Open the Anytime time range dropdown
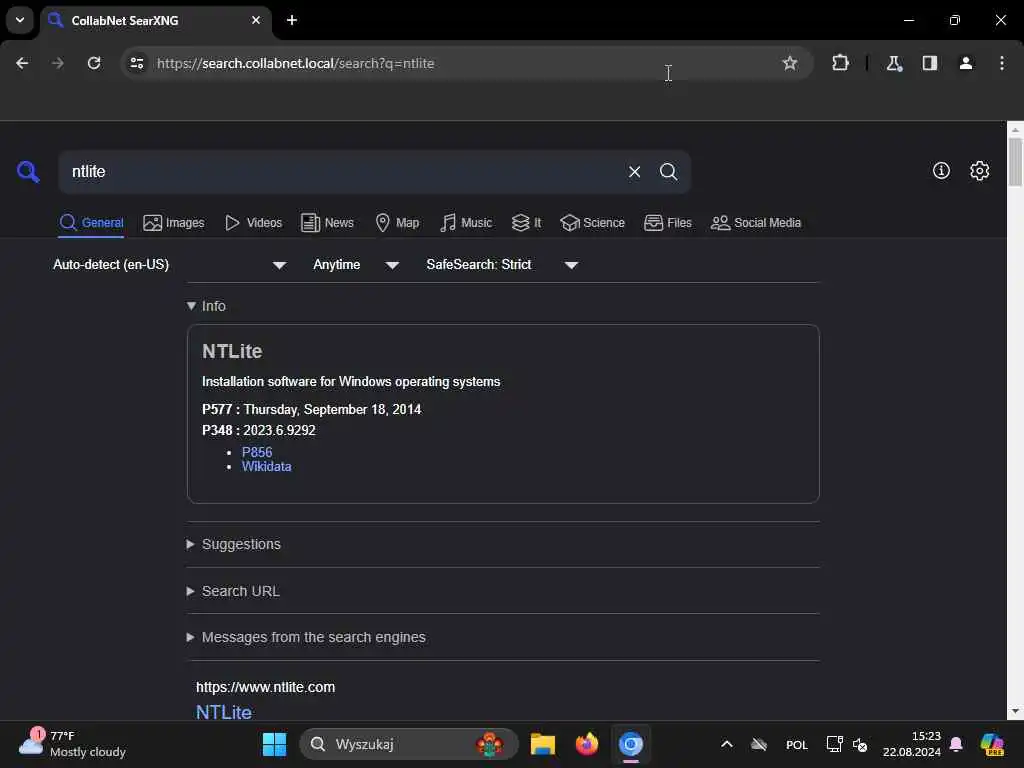Viewport: 1024px width, 768px height. (x=356, y=264)
